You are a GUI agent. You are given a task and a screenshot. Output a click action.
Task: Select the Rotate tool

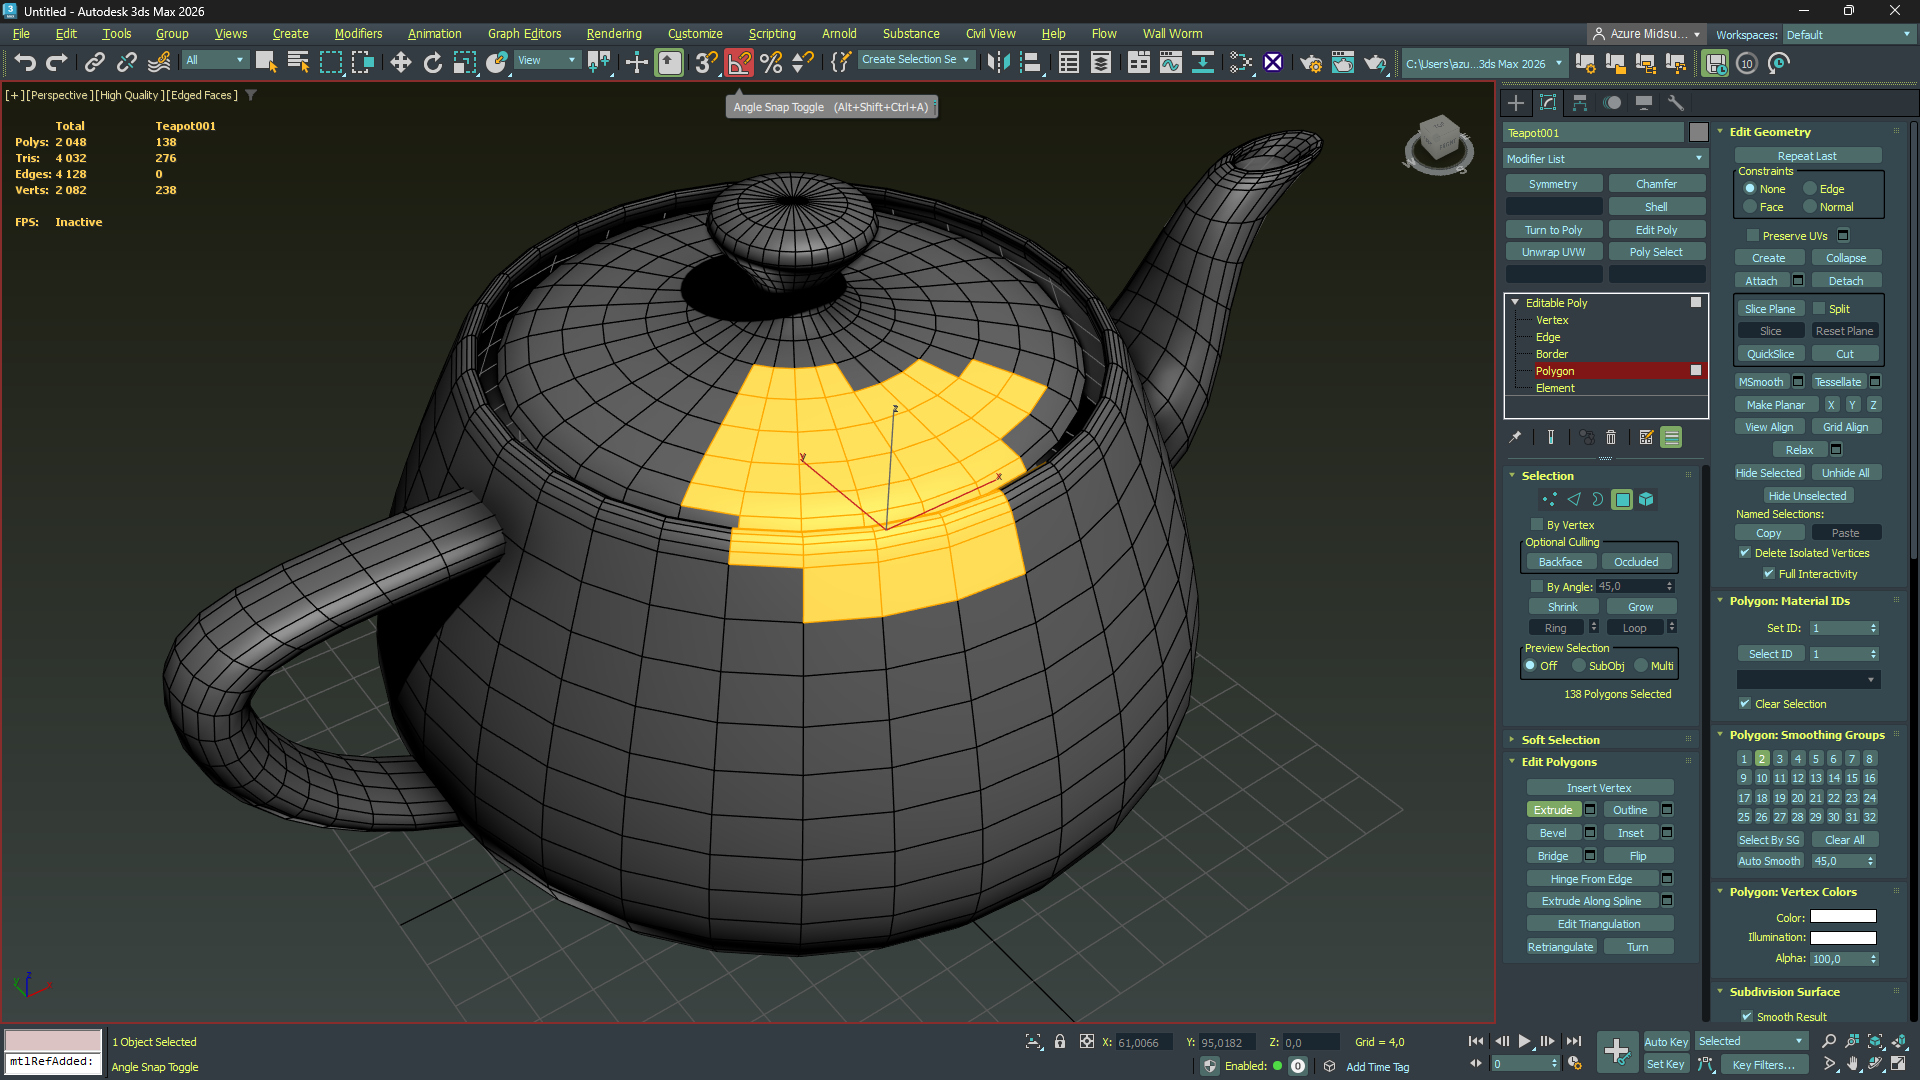pyautogui.click(x=432, y=63)
